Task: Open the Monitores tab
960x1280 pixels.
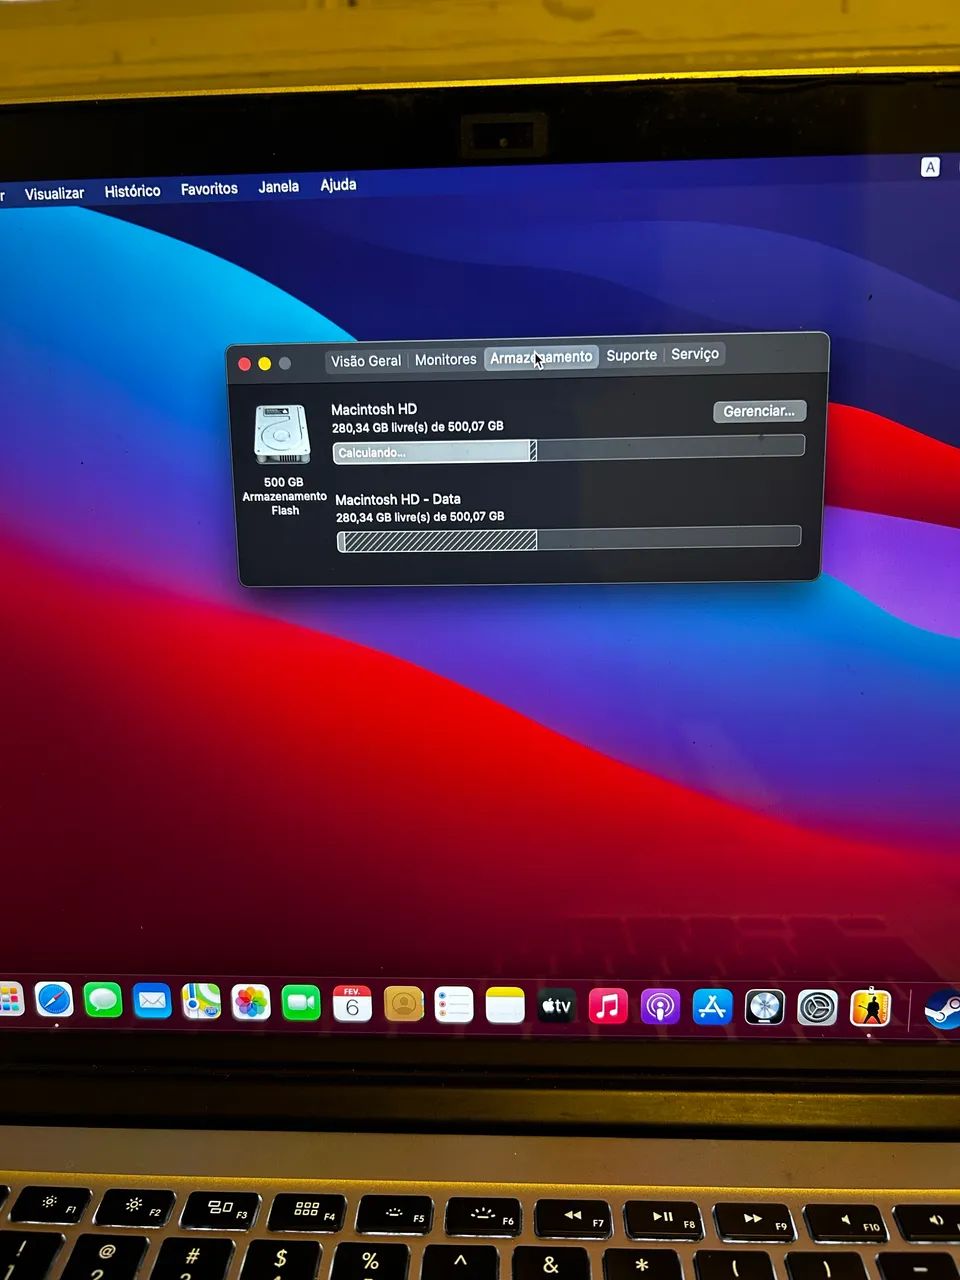Action: tap(446, 359)
